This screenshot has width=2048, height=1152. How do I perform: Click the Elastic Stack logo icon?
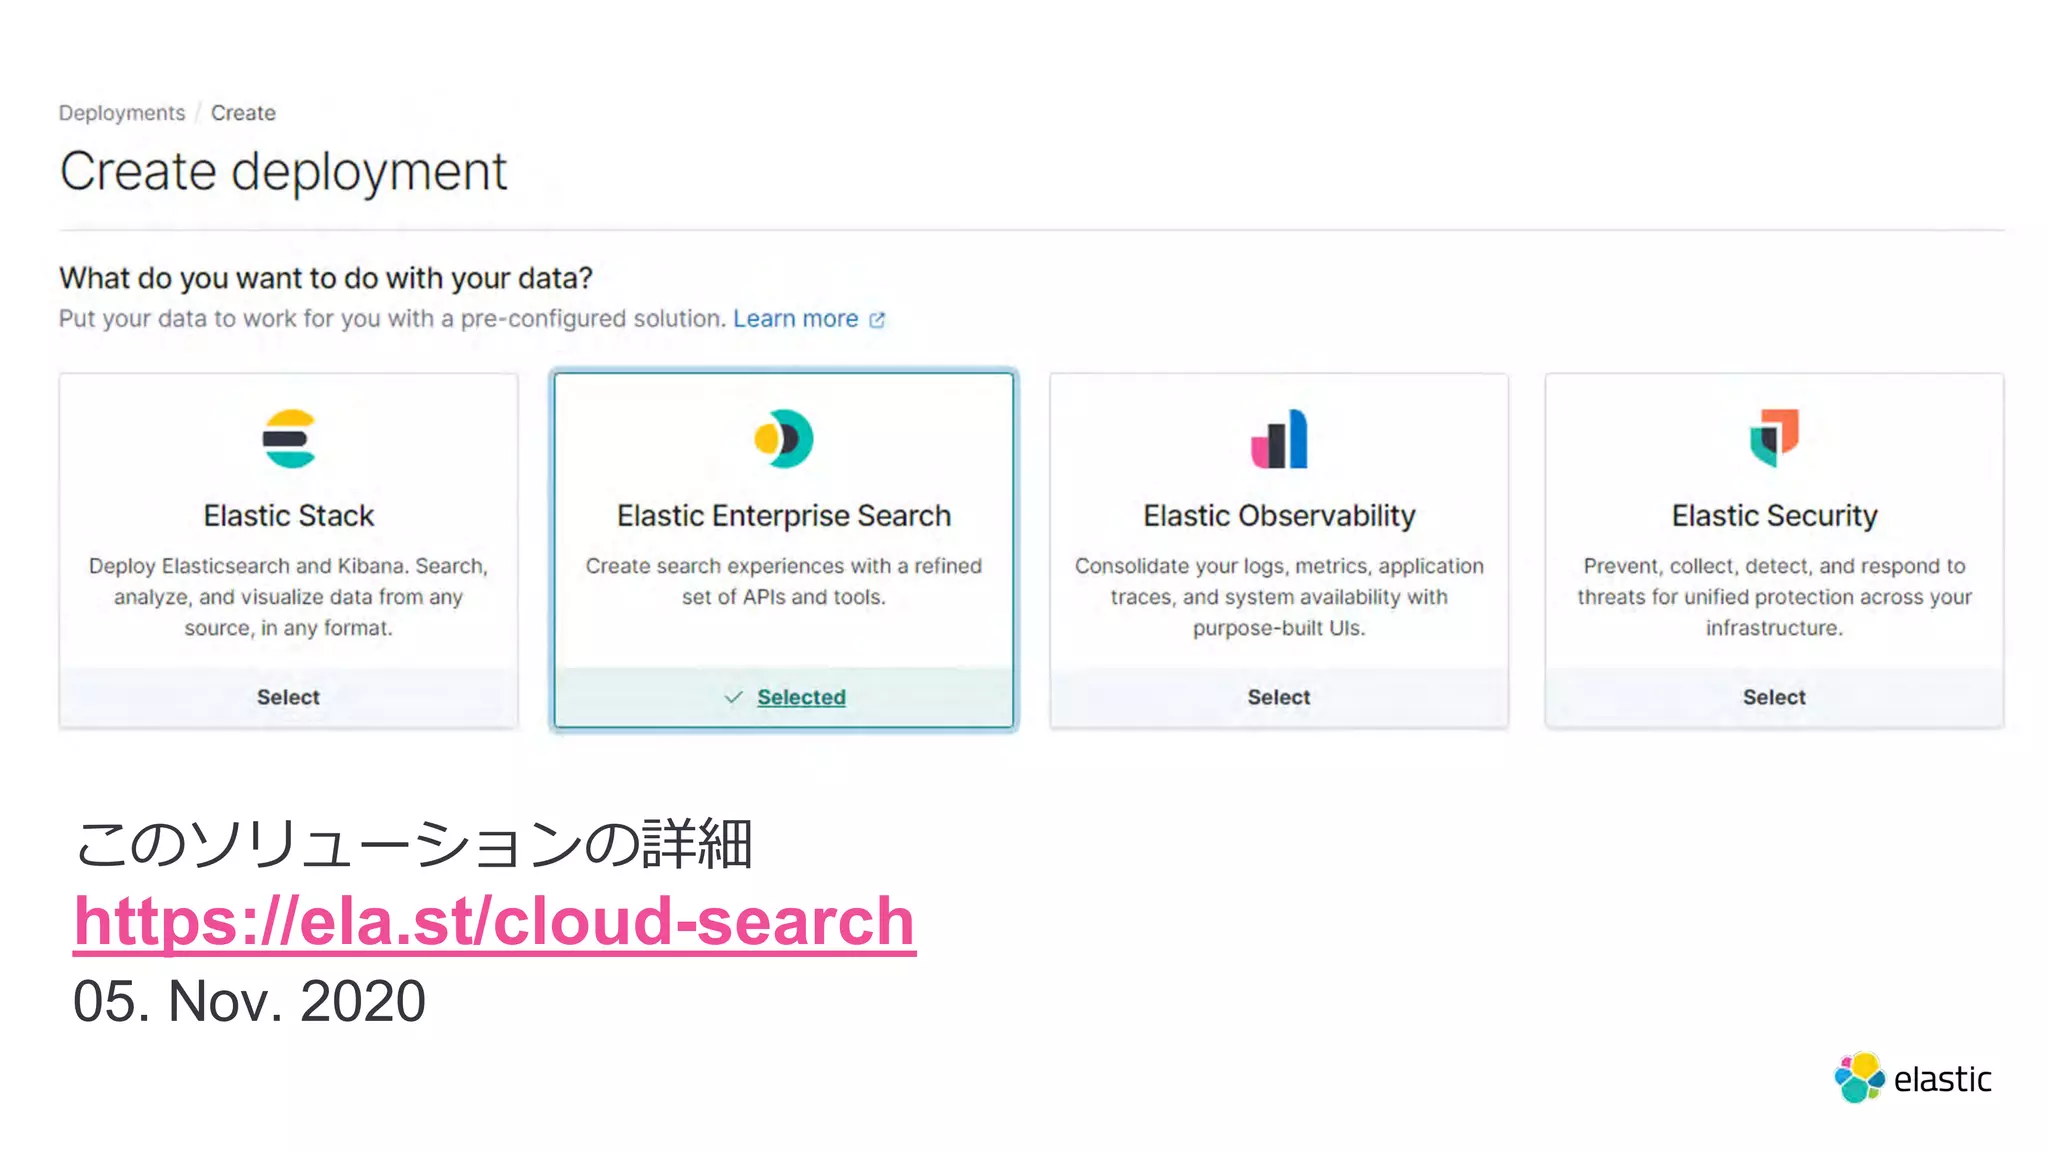click(x=289, y=438)
